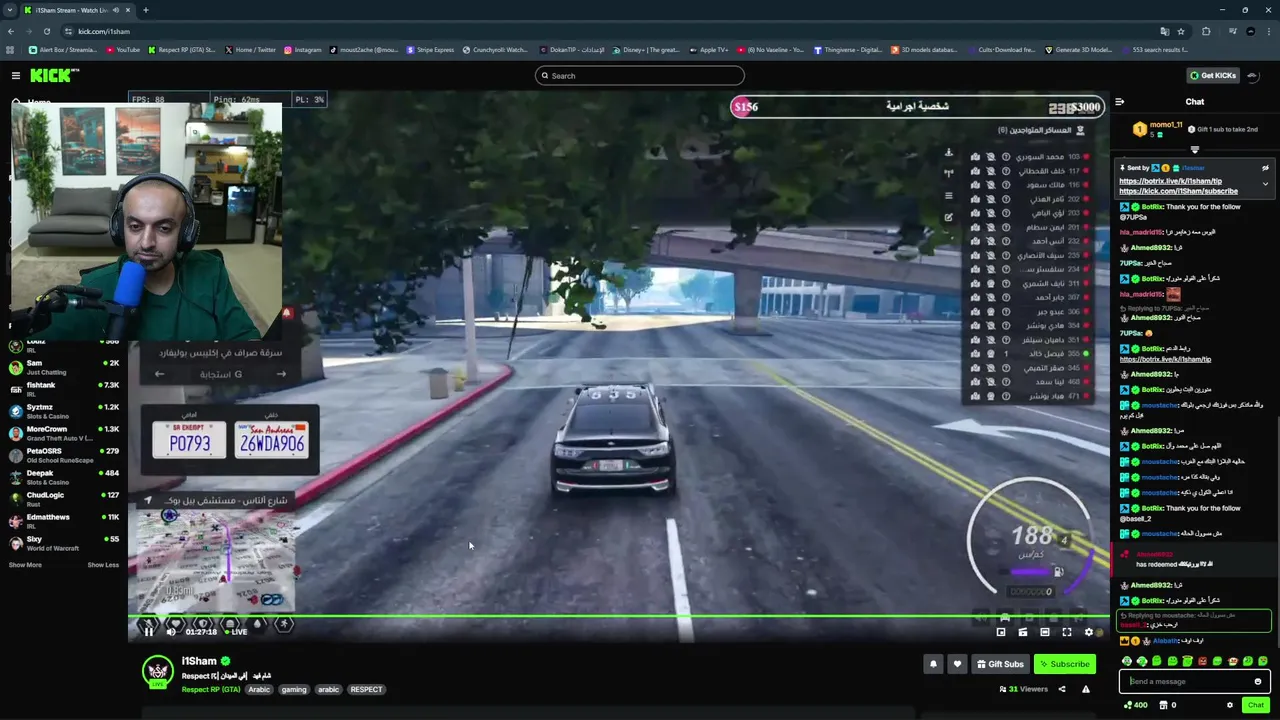Viewport: 1280px width, 720px height.
Task: Select the RESPECT tag
Action: pyautogui.click(x=366, y=689)
